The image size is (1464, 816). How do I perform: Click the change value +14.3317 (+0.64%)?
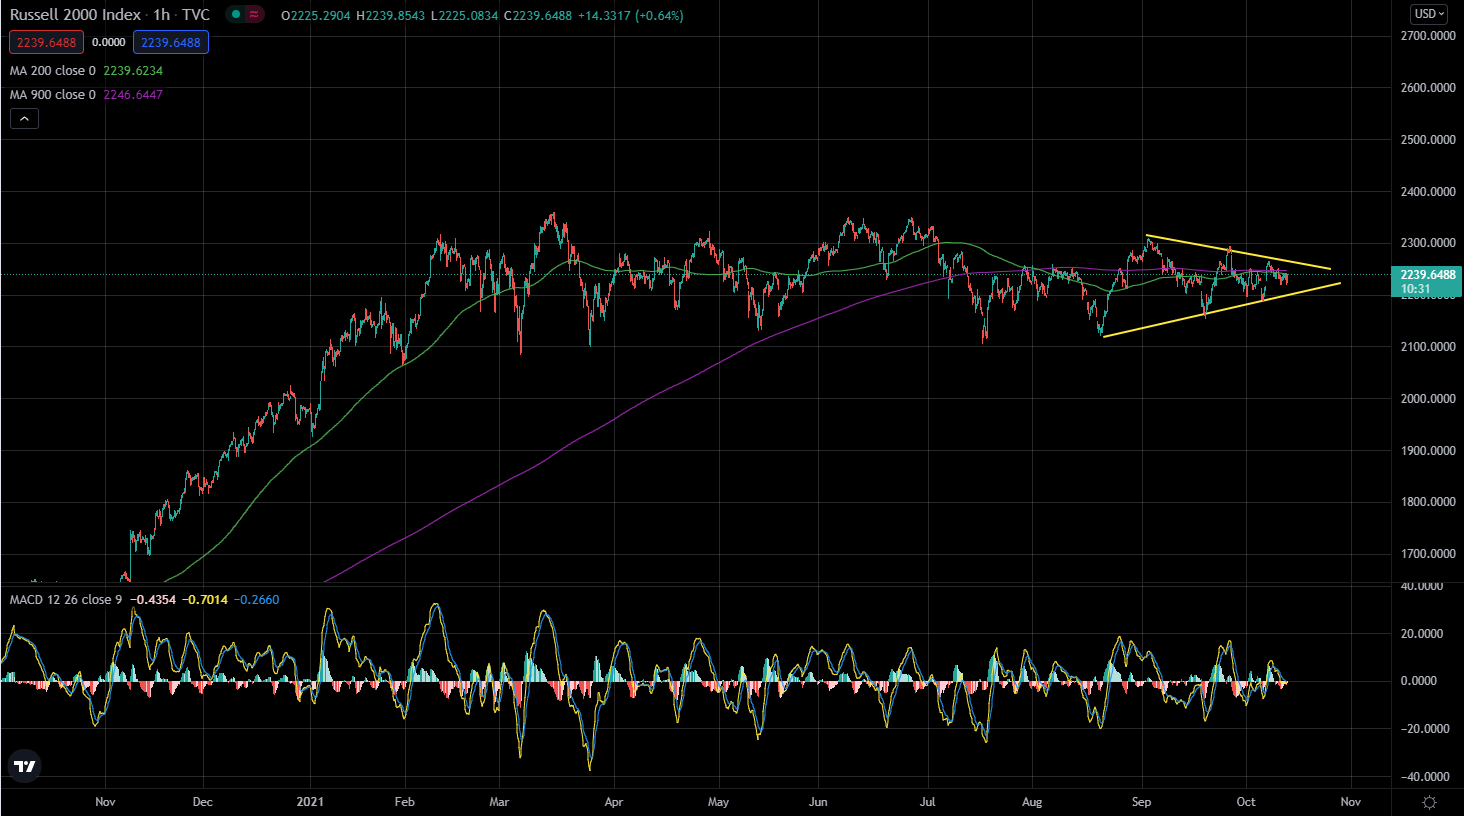click(x=631, y=16)
